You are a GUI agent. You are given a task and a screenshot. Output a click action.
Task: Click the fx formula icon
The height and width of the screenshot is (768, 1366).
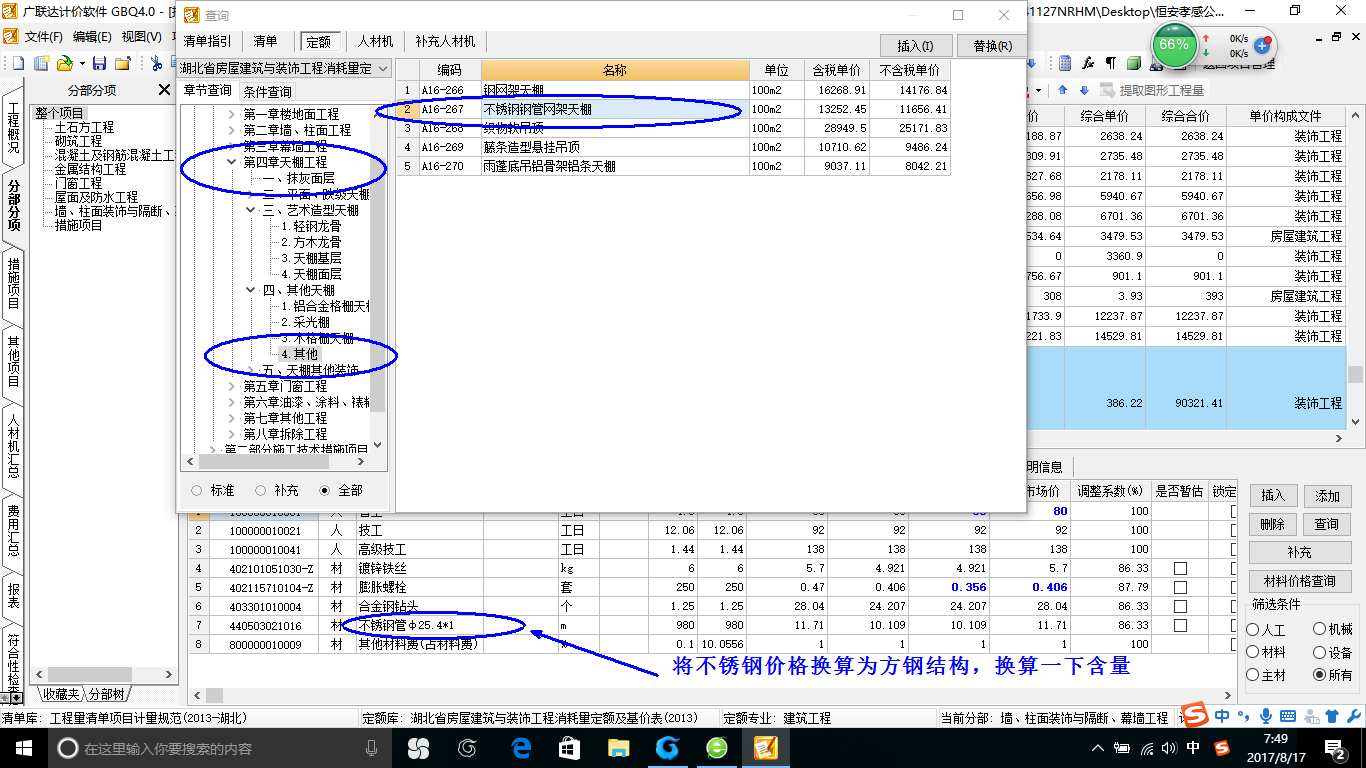[1089, 63]
